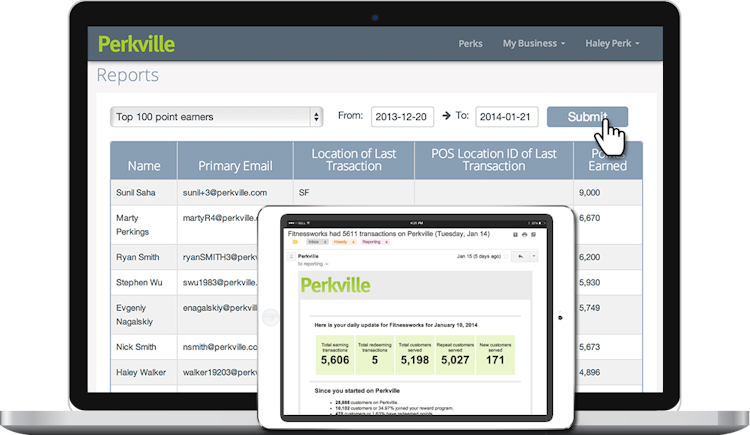This screenshot has width=750, height=435.
Task: Click the open-in-new-window icon in tablet email
Action: 533,234
